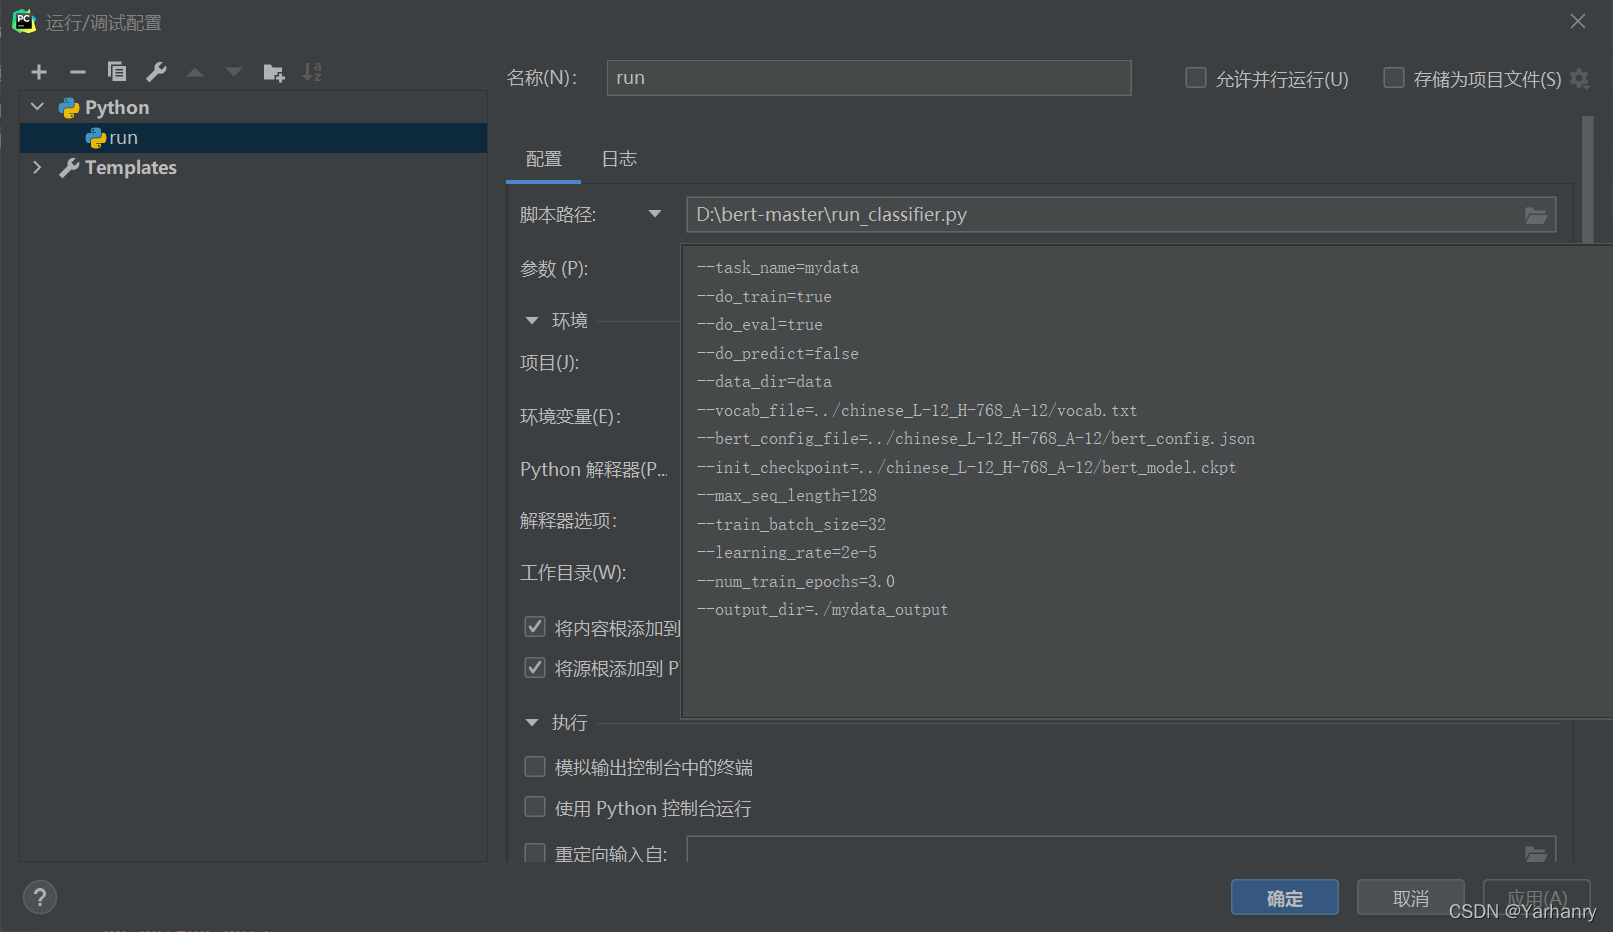
Task: Click the Apply button
Action: coord(1537,898)
